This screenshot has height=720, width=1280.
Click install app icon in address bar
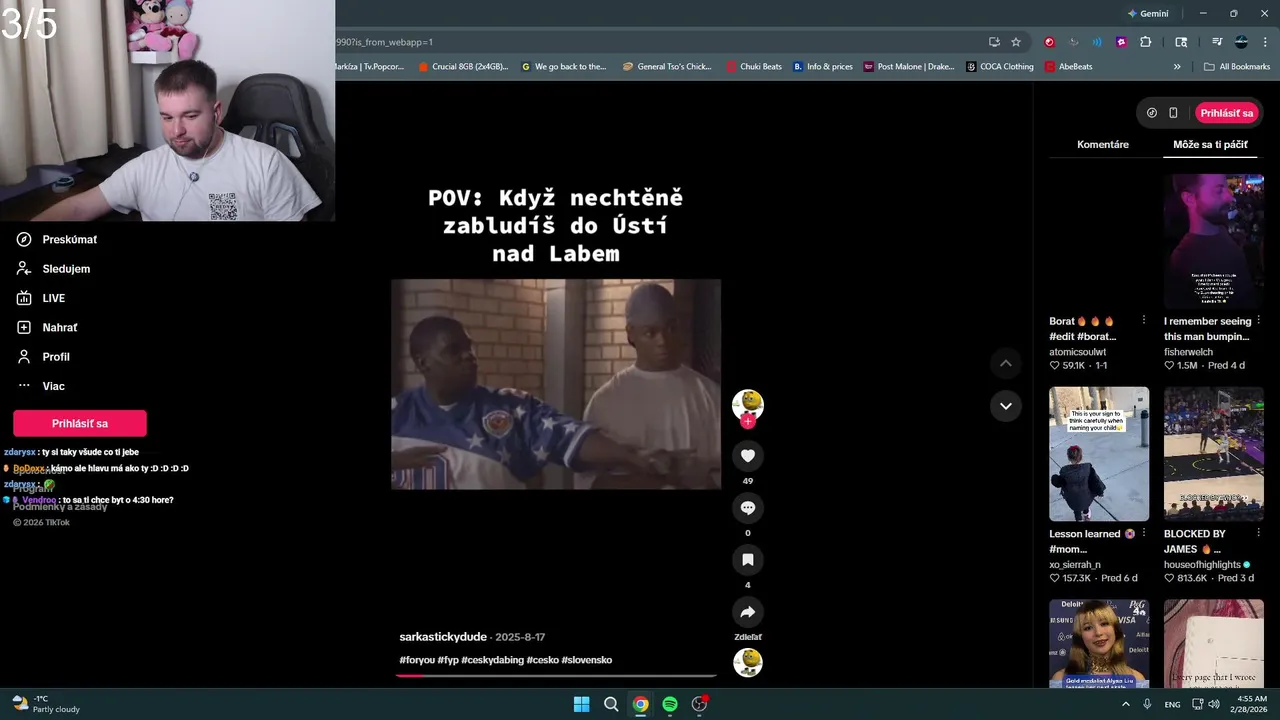(x=994, y=42)
